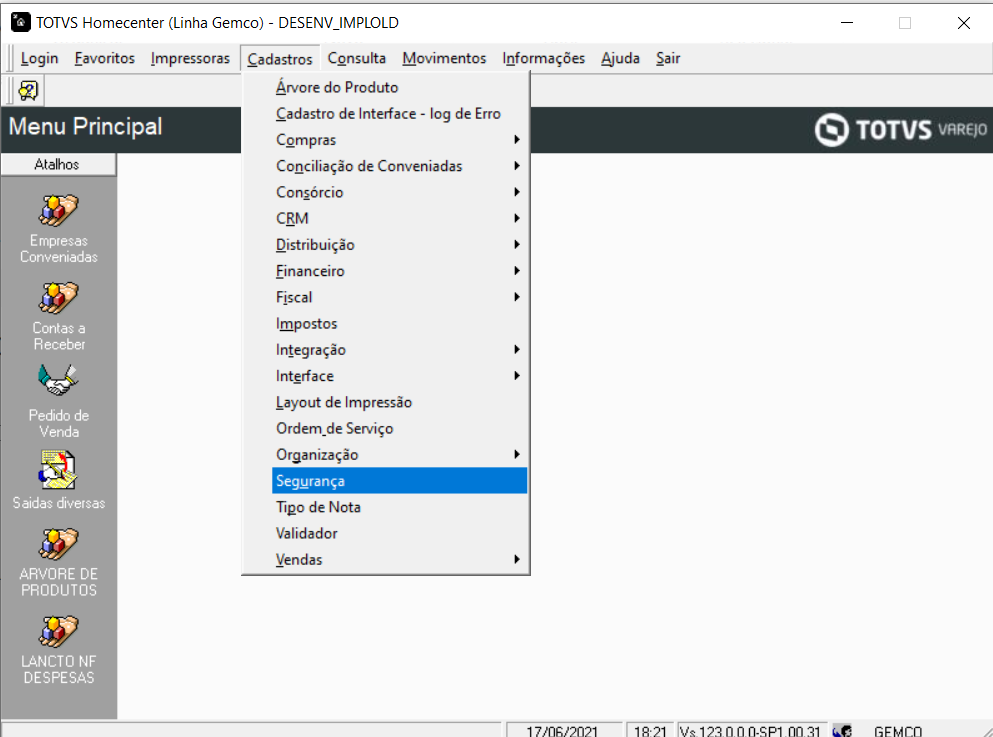Image resolution: width=993 pixels, height=737 pixels.
Task: Click the help question-mark toolbar icon
Action: (28, 91)
